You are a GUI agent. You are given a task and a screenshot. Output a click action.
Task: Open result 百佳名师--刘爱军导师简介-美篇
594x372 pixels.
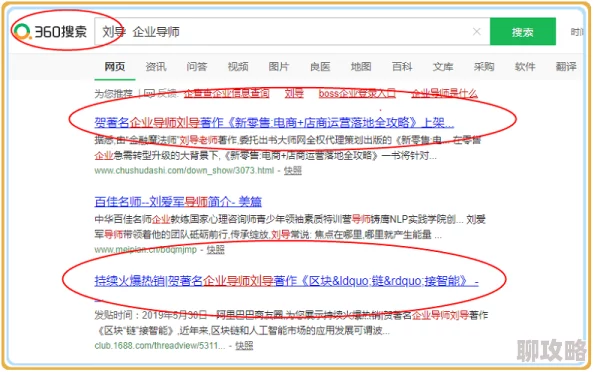click(178, 202)
